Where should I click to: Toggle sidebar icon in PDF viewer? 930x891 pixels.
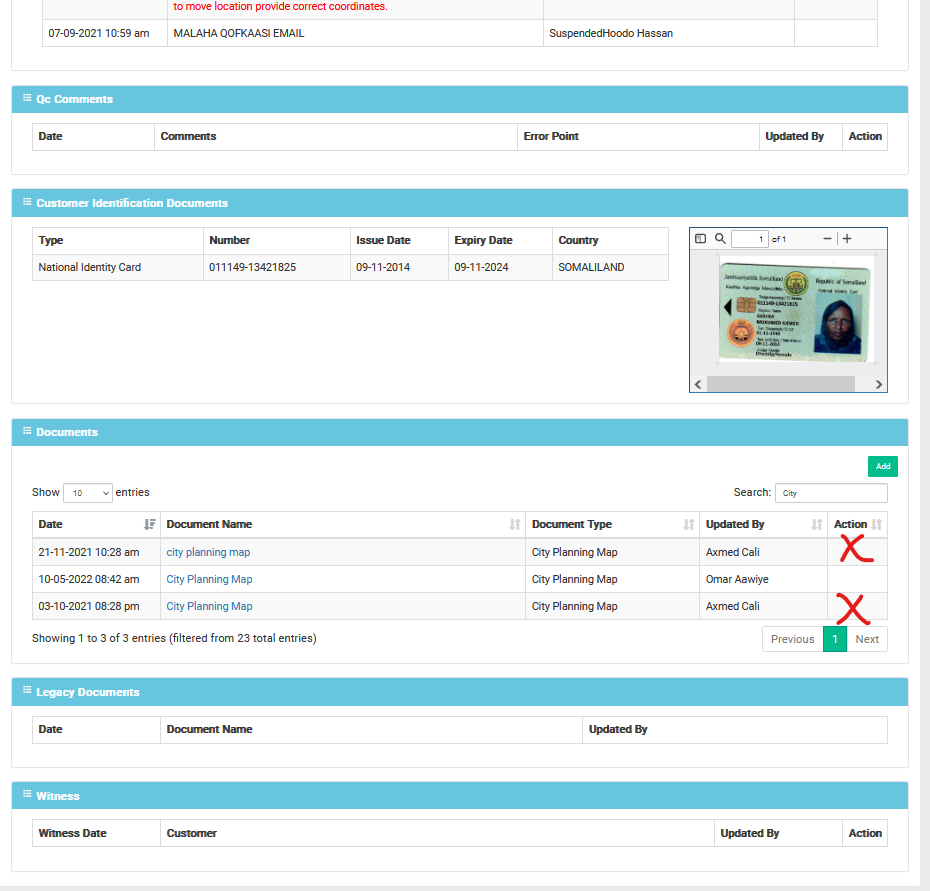click(x=700, y=238)
